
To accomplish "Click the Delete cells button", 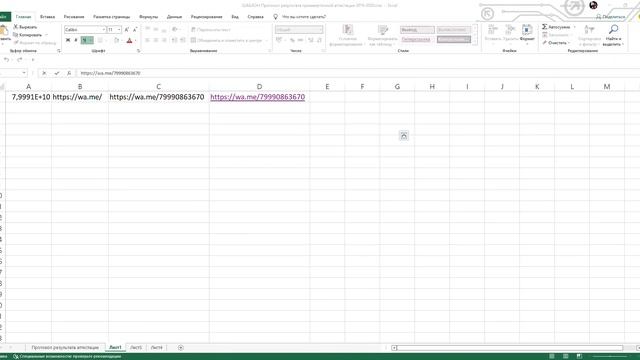I will pos(510,33).
